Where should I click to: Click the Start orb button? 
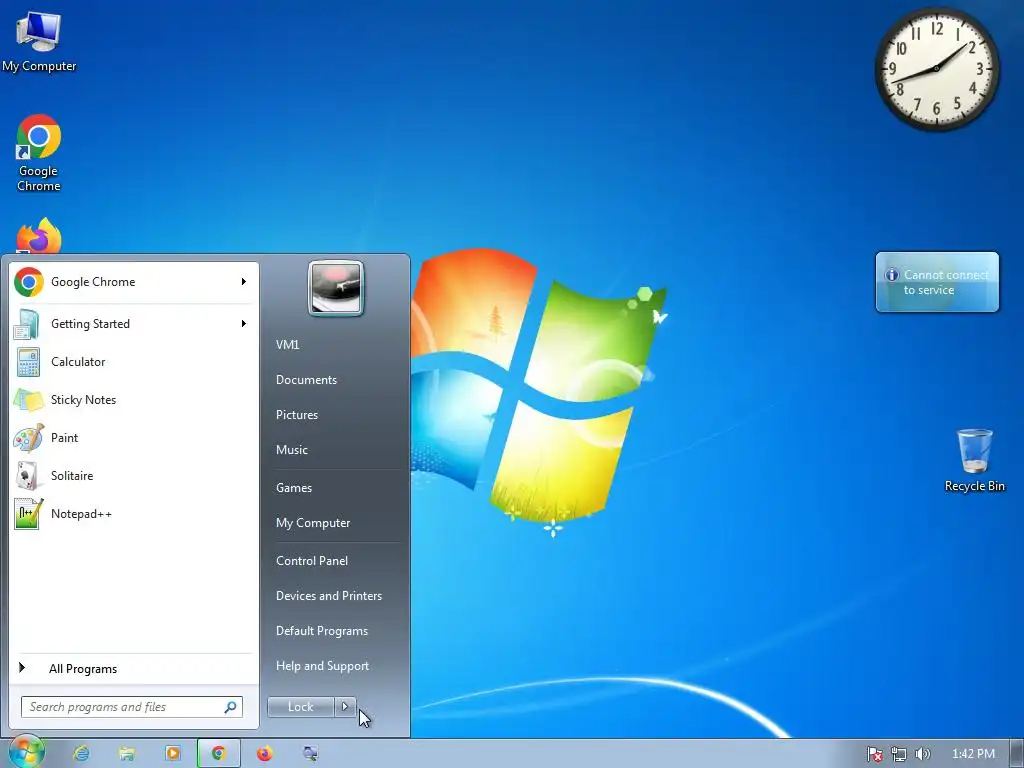27,752
